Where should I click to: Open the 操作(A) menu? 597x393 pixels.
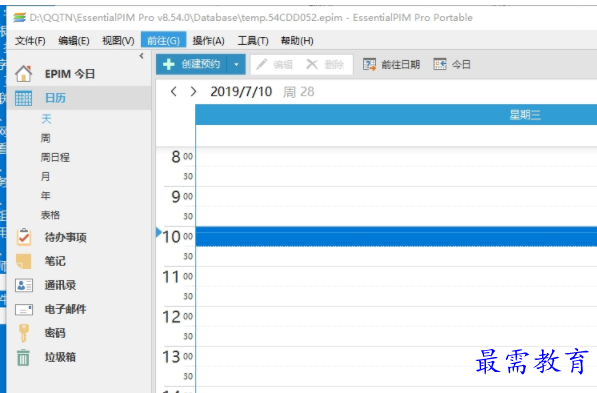click(208, 40)
